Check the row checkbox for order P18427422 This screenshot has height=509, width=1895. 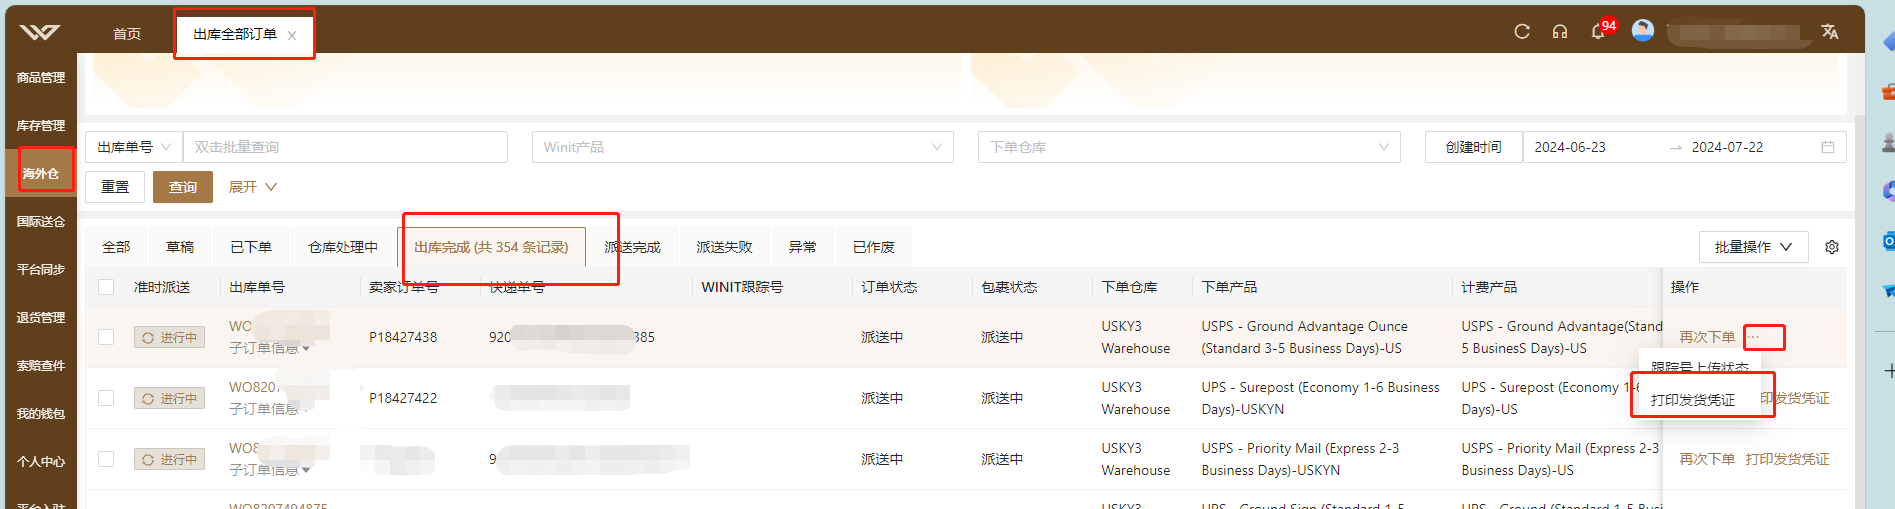pyautogui.click(x=106, y=398)
